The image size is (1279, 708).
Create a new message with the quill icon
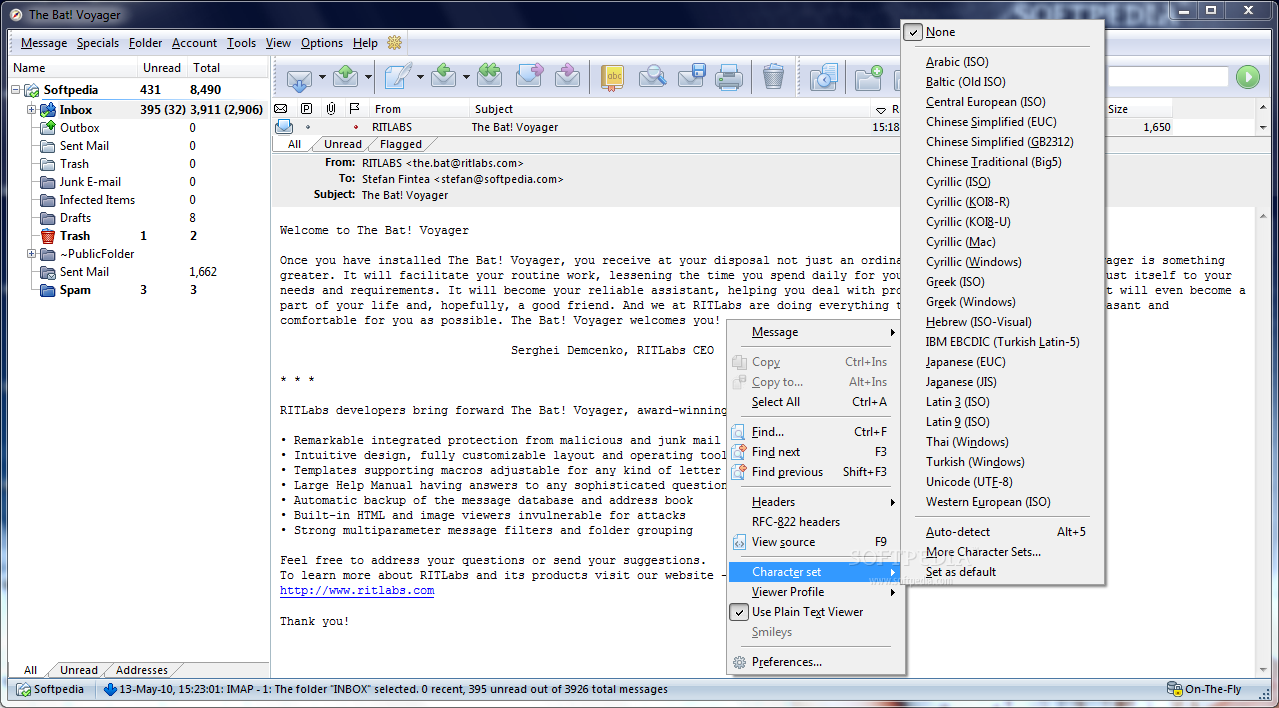tap(397, 77)
